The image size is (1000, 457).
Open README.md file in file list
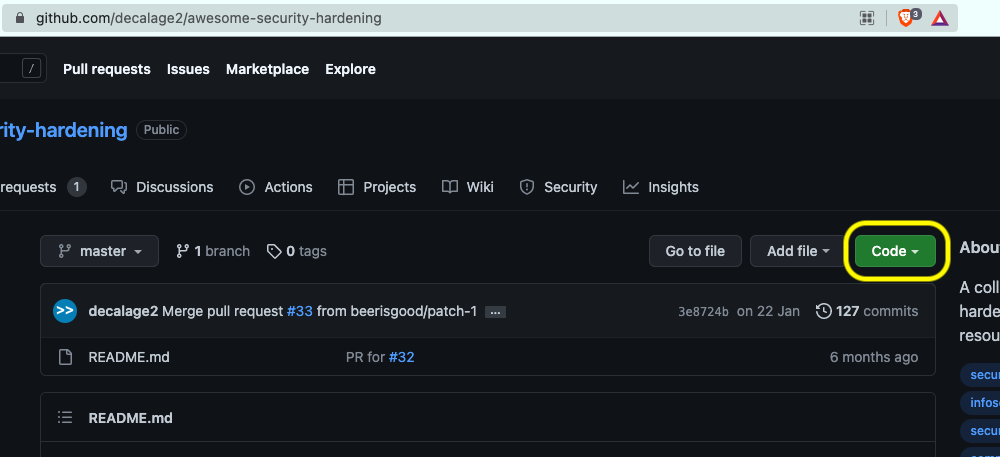[x=129, y=357]
